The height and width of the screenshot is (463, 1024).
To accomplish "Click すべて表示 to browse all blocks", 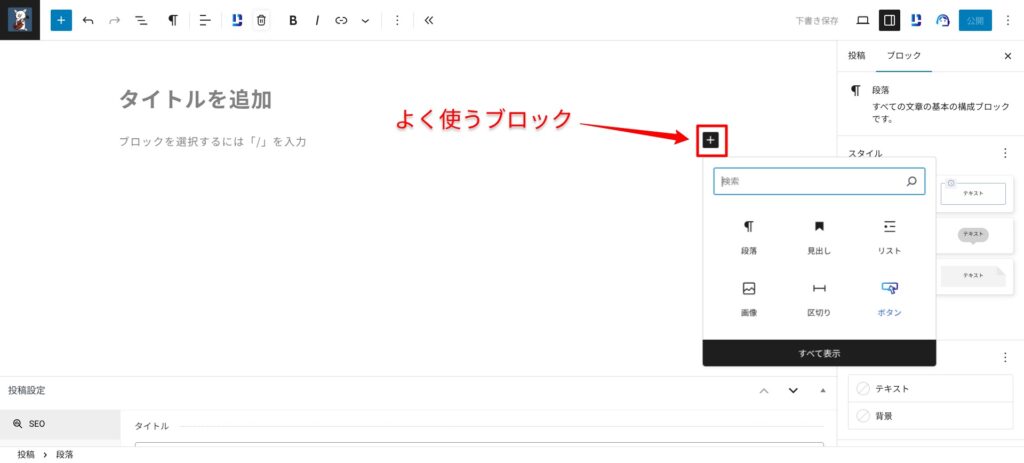I will point(819,353).
